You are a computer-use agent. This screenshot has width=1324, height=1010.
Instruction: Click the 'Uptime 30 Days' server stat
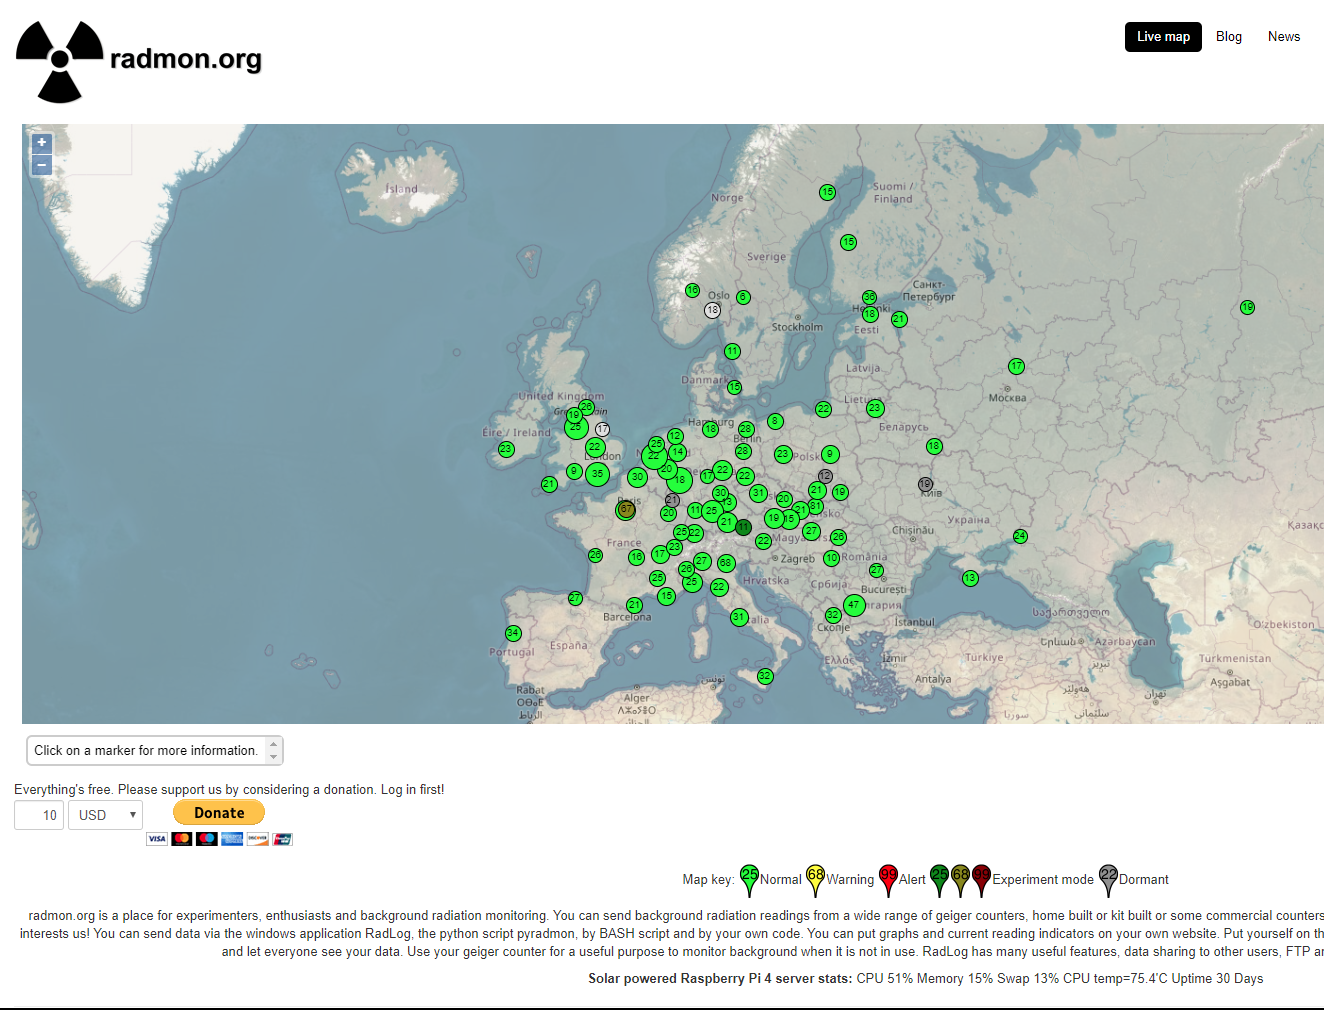(x=1216, y=979)
